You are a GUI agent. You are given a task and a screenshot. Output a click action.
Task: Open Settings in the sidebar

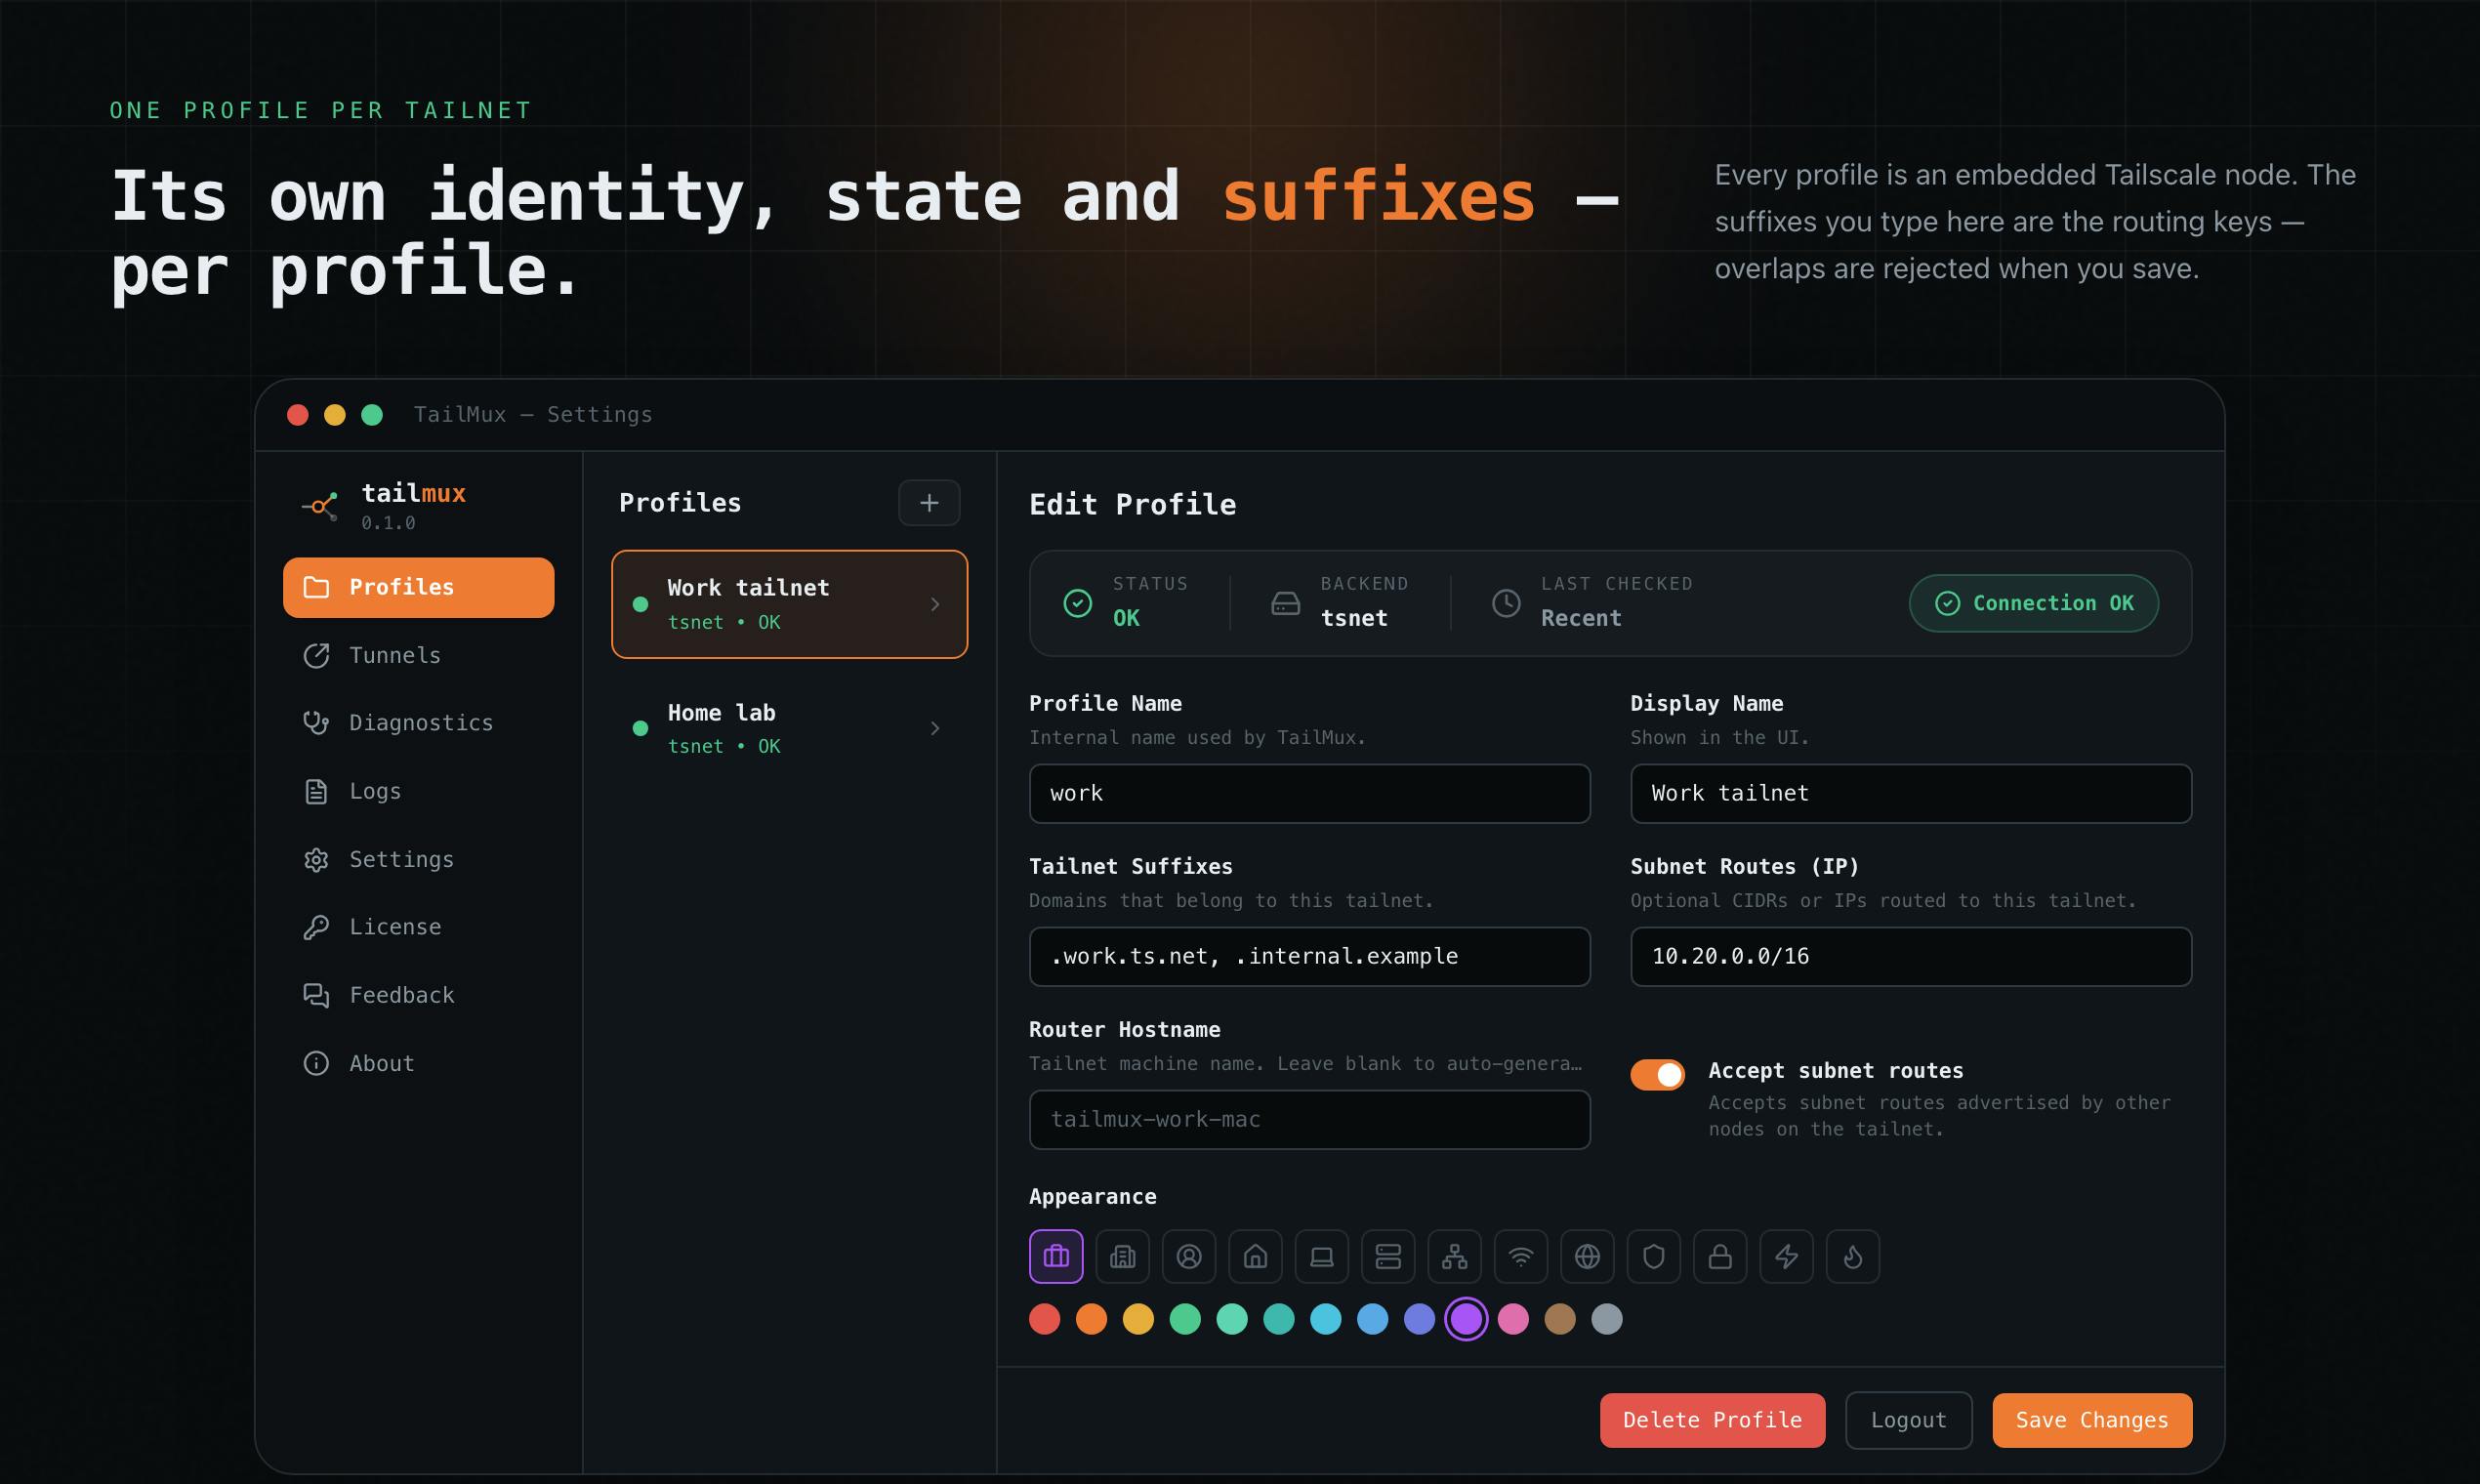[418, 859]
